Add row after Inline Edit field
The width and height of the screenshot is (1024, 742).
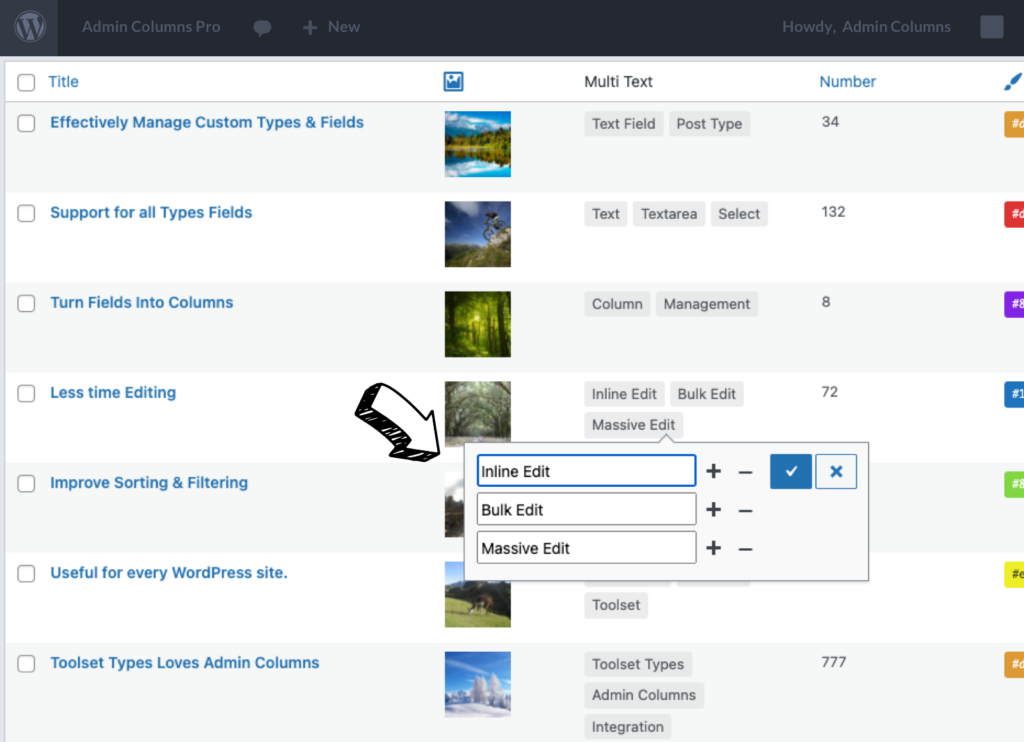(714, 471)
